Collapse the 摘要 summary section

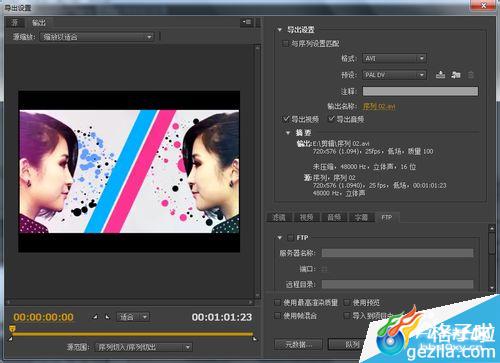288,133
